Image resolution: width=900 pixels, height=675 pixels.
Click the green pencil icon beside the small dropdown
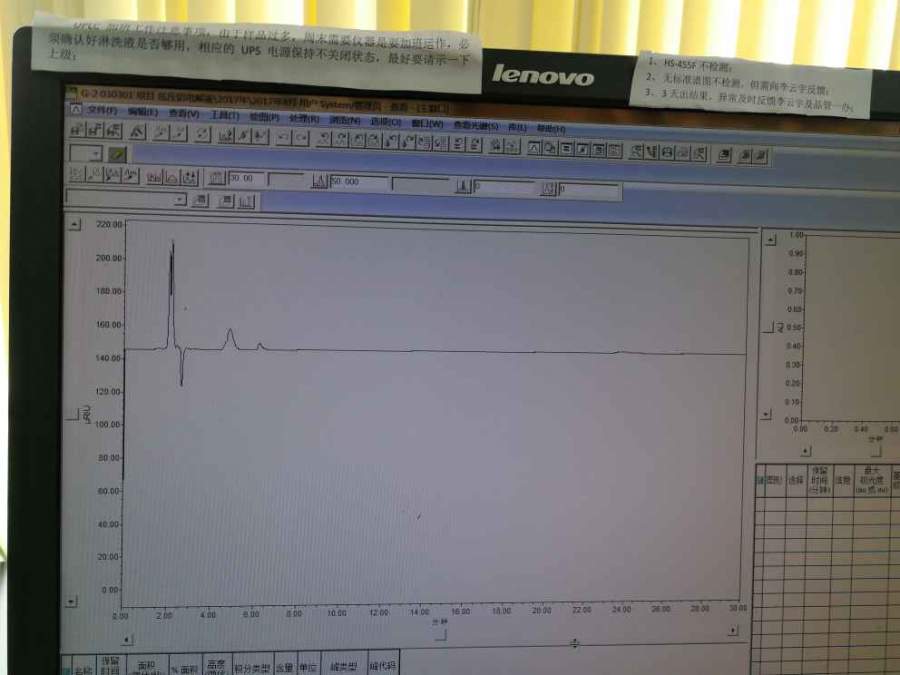pos(117,154)
